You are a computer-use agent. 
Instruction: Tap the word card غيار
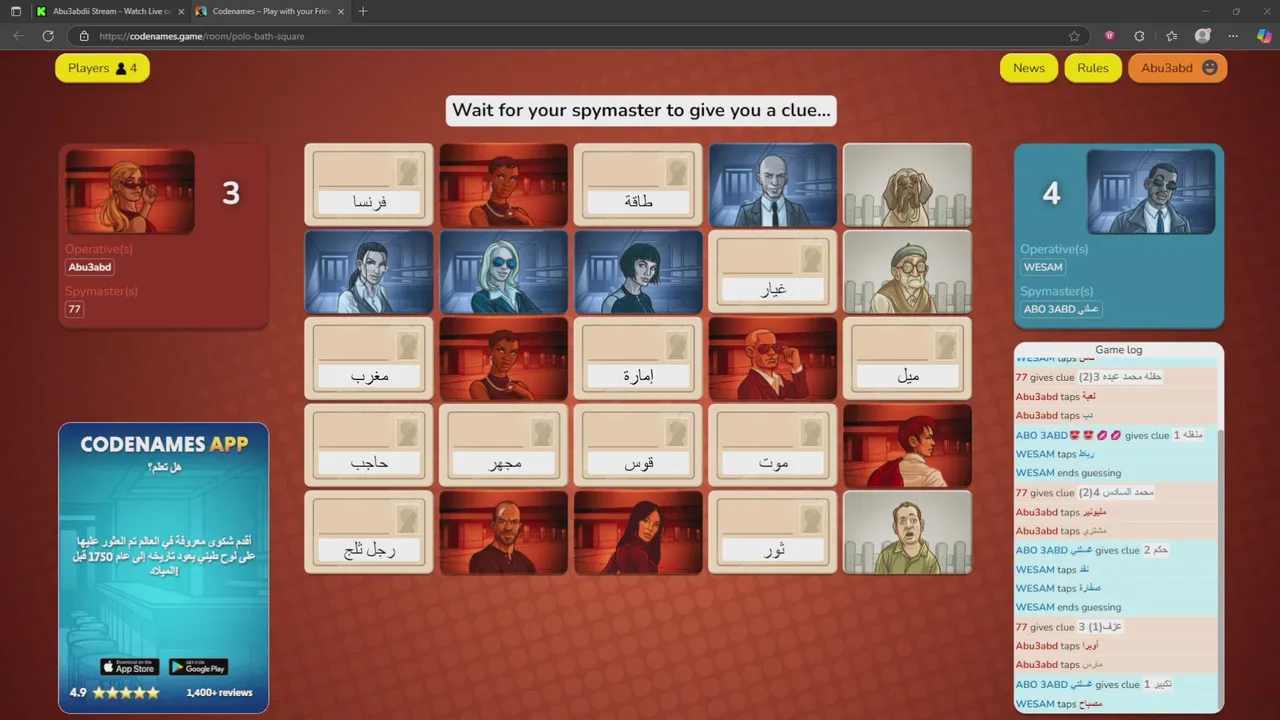(773, 272)
